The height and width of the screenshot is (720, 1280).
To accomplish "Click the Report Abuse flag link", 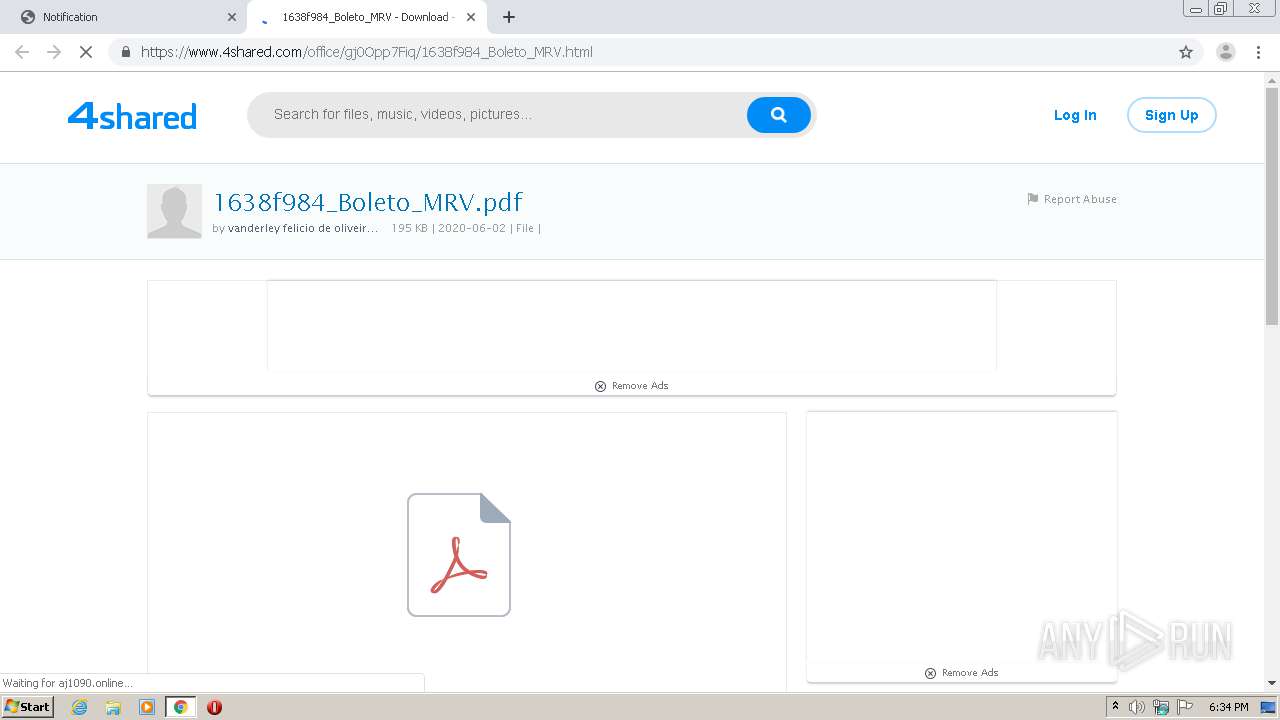I will (1072, 199).
